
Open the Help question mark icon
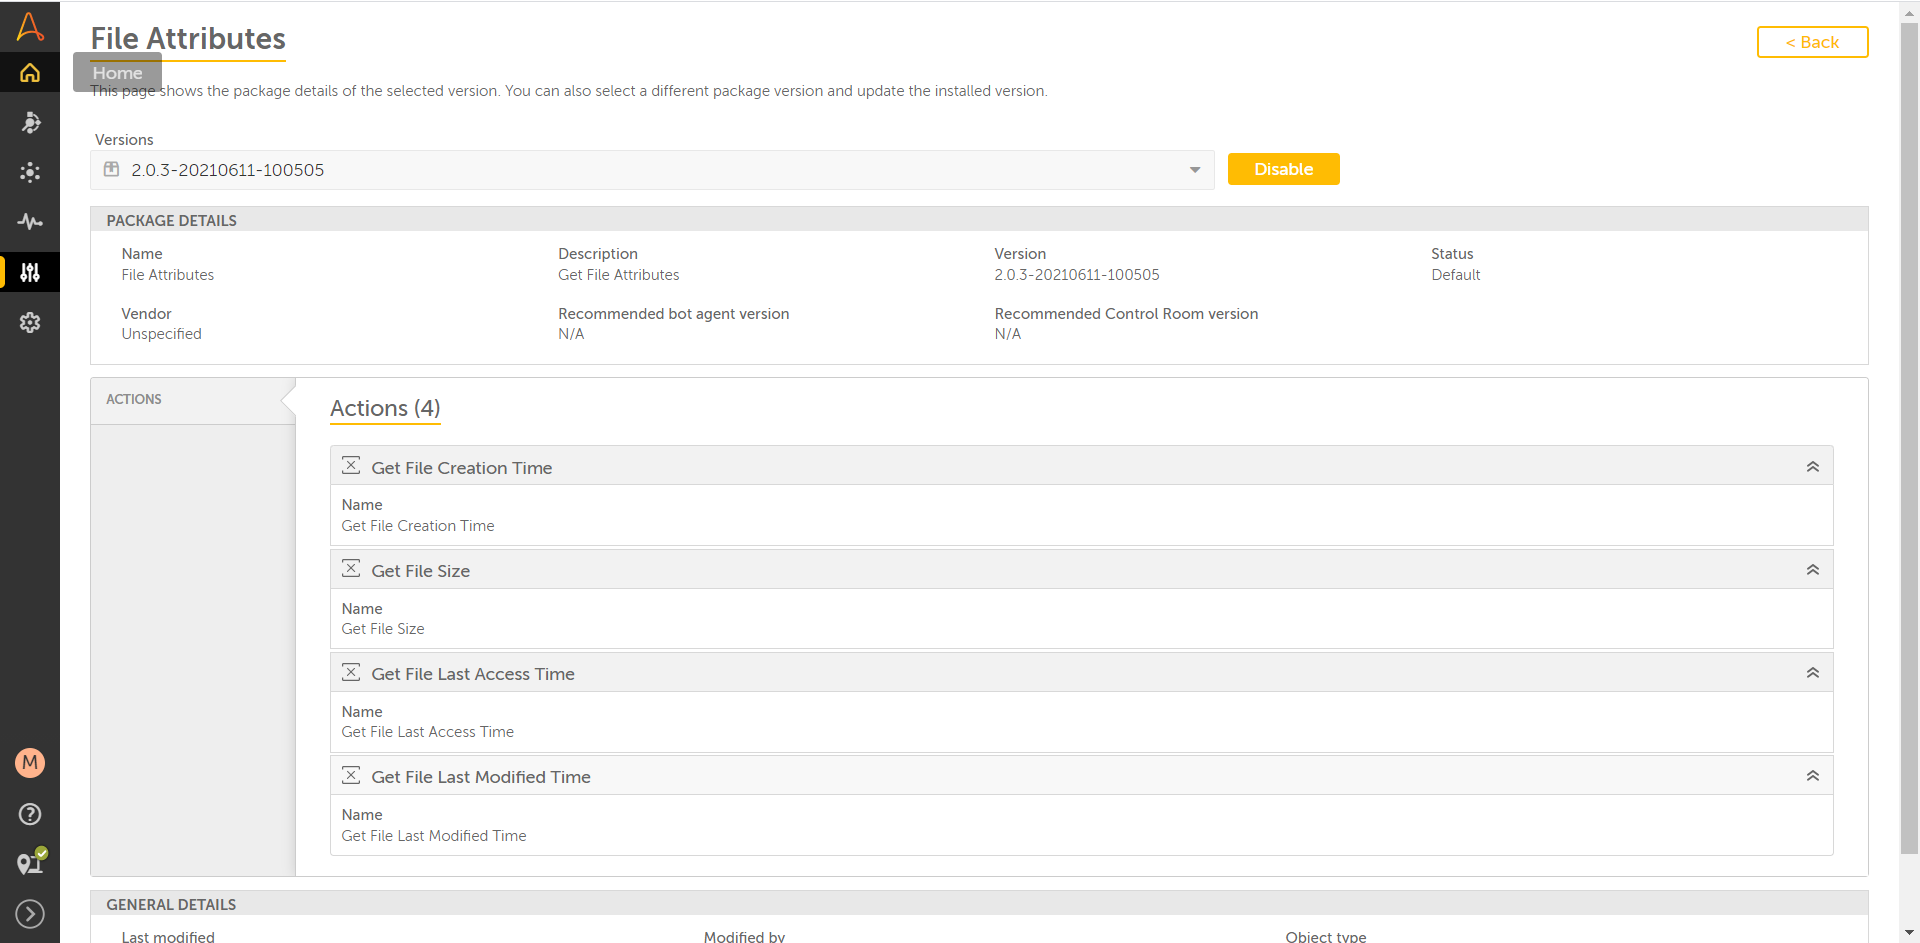[x=30, y=814]
